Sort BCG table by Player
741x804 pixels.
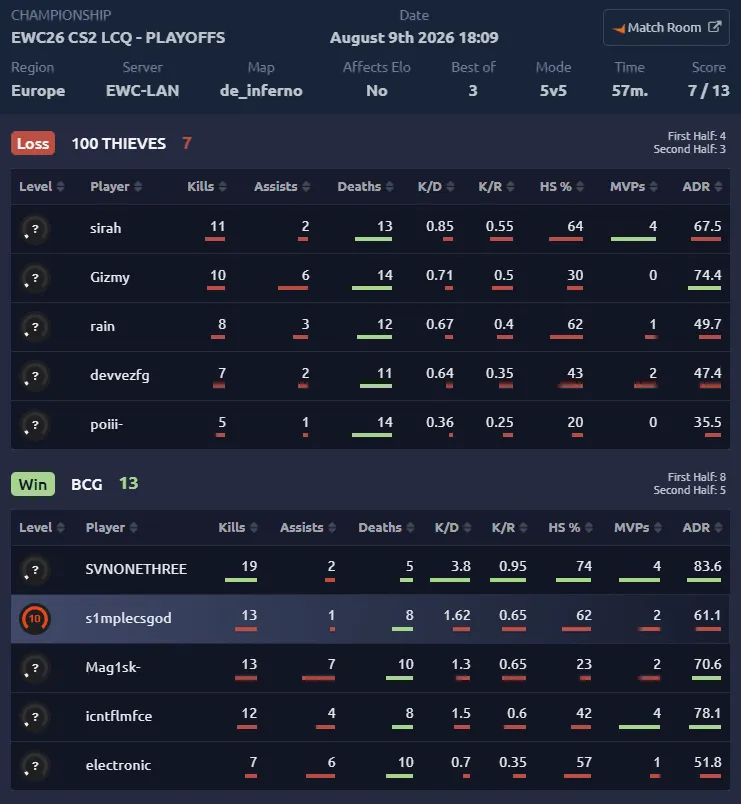111,528
